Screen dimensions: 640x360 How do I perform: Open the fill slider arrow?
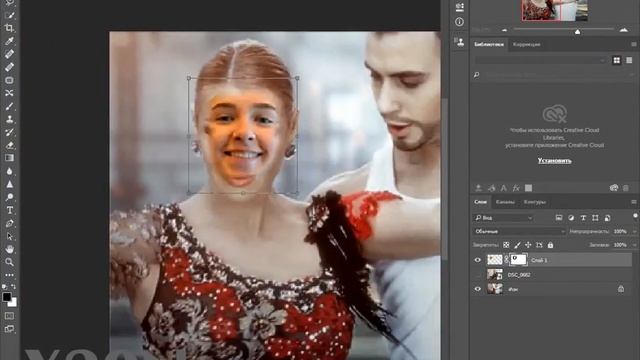(634, 245)
